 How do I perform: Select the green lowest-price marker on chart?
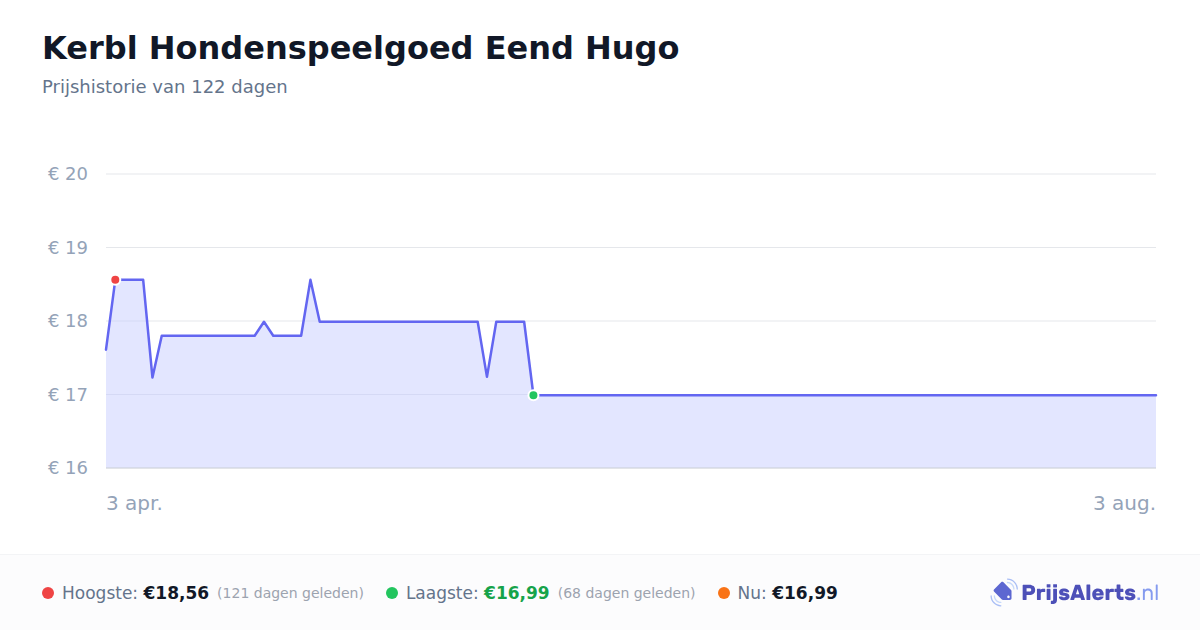pyautogui.click(x=533, y=395)
